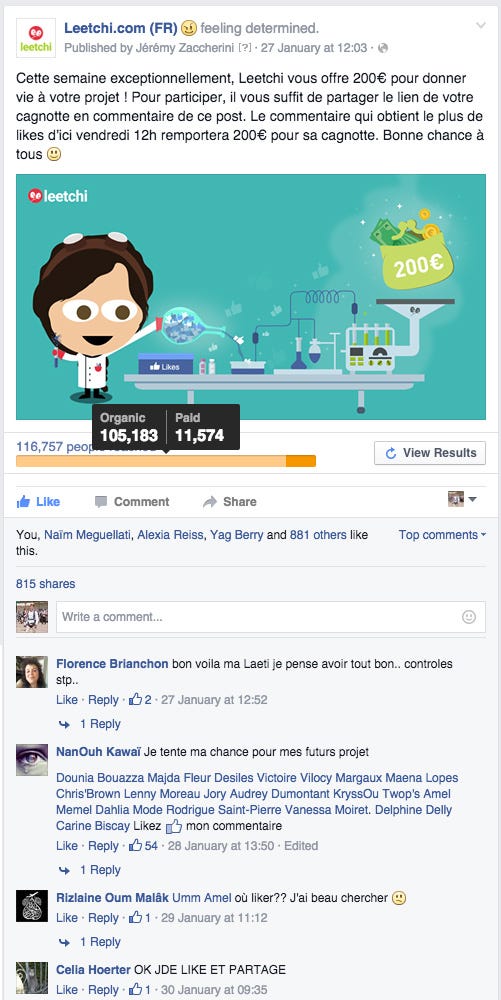Expand the Top comments sorting menu
The height and width of the screenshot is (1000, 501).
[442, 535]
